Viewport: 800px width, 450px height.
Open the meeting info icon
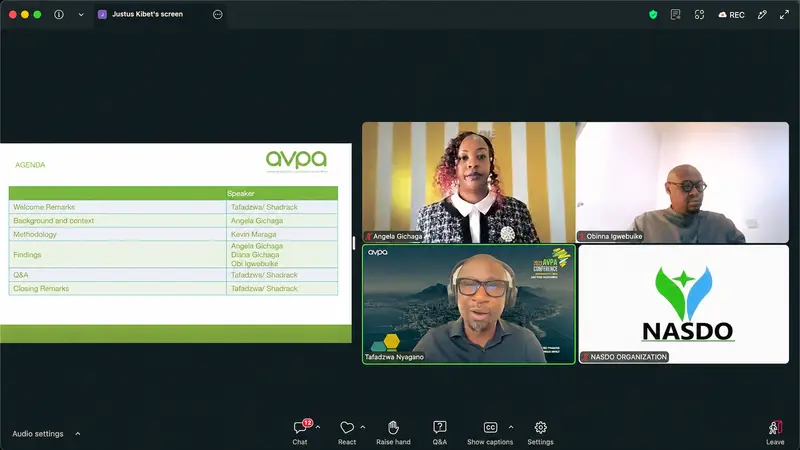(x=59, y=14)
